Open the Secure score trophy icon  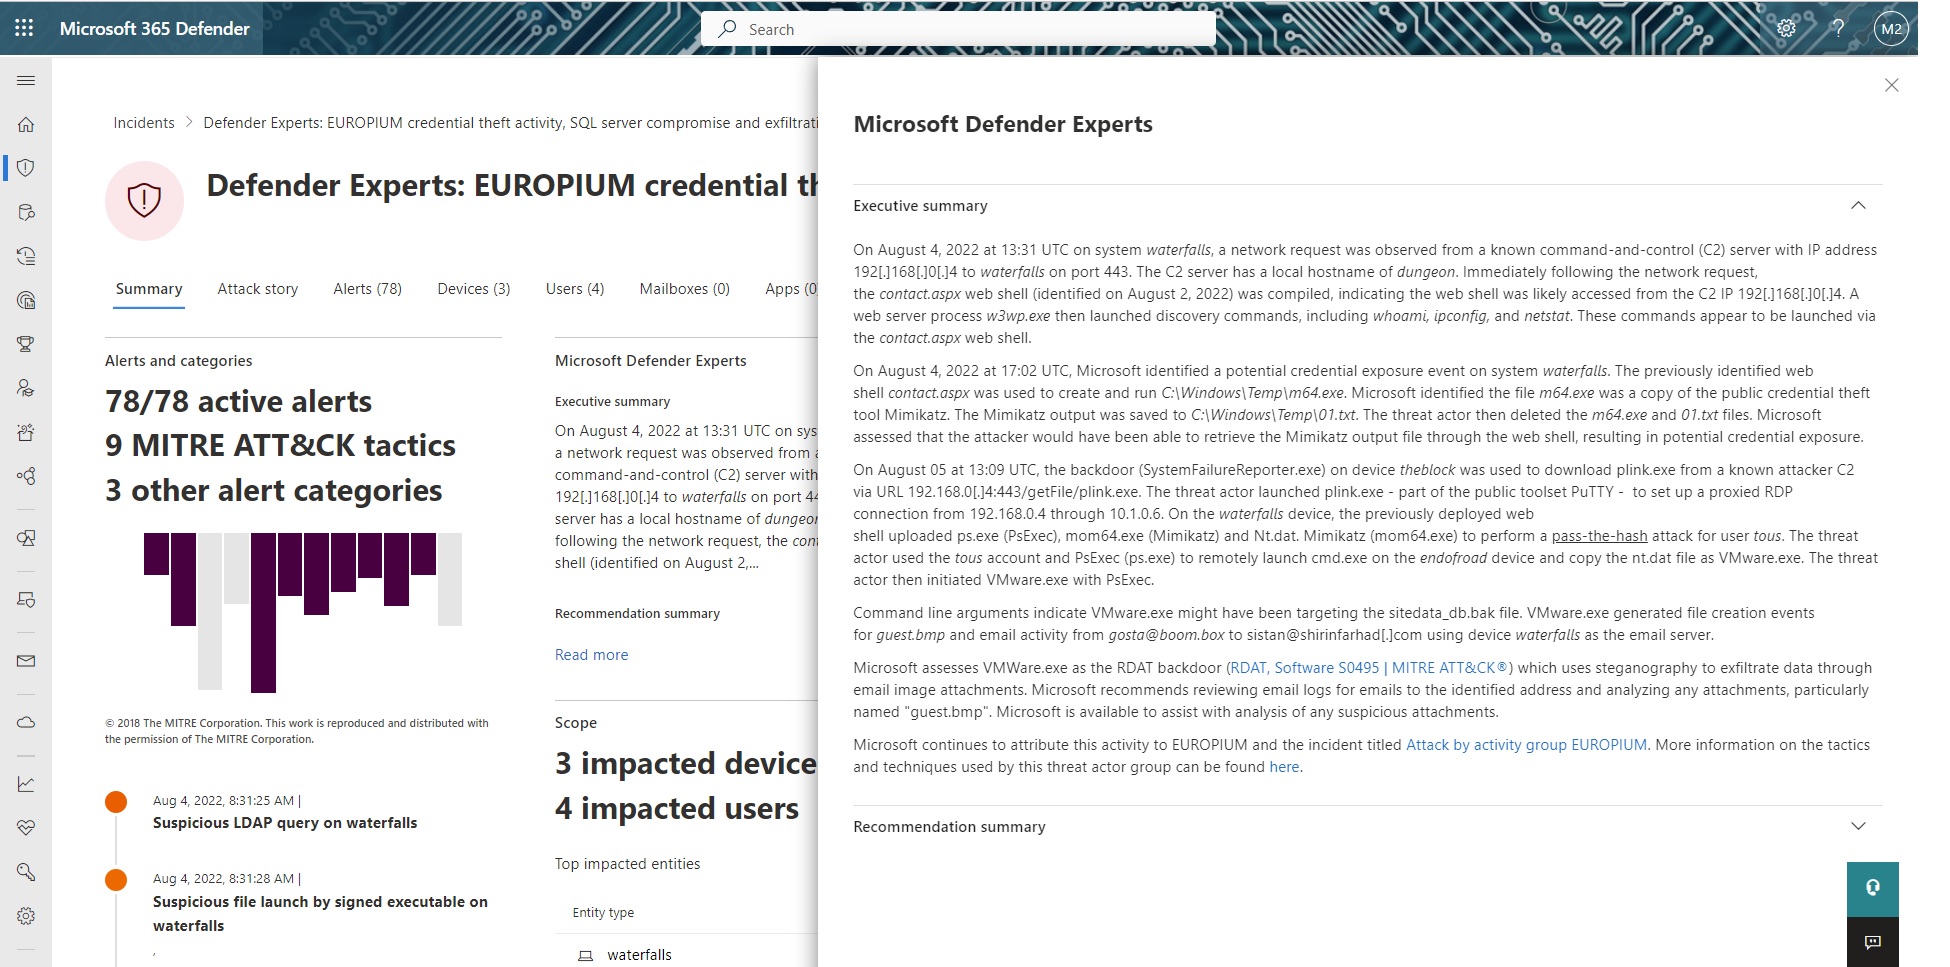pyautogui.click(x=27, y=345)
